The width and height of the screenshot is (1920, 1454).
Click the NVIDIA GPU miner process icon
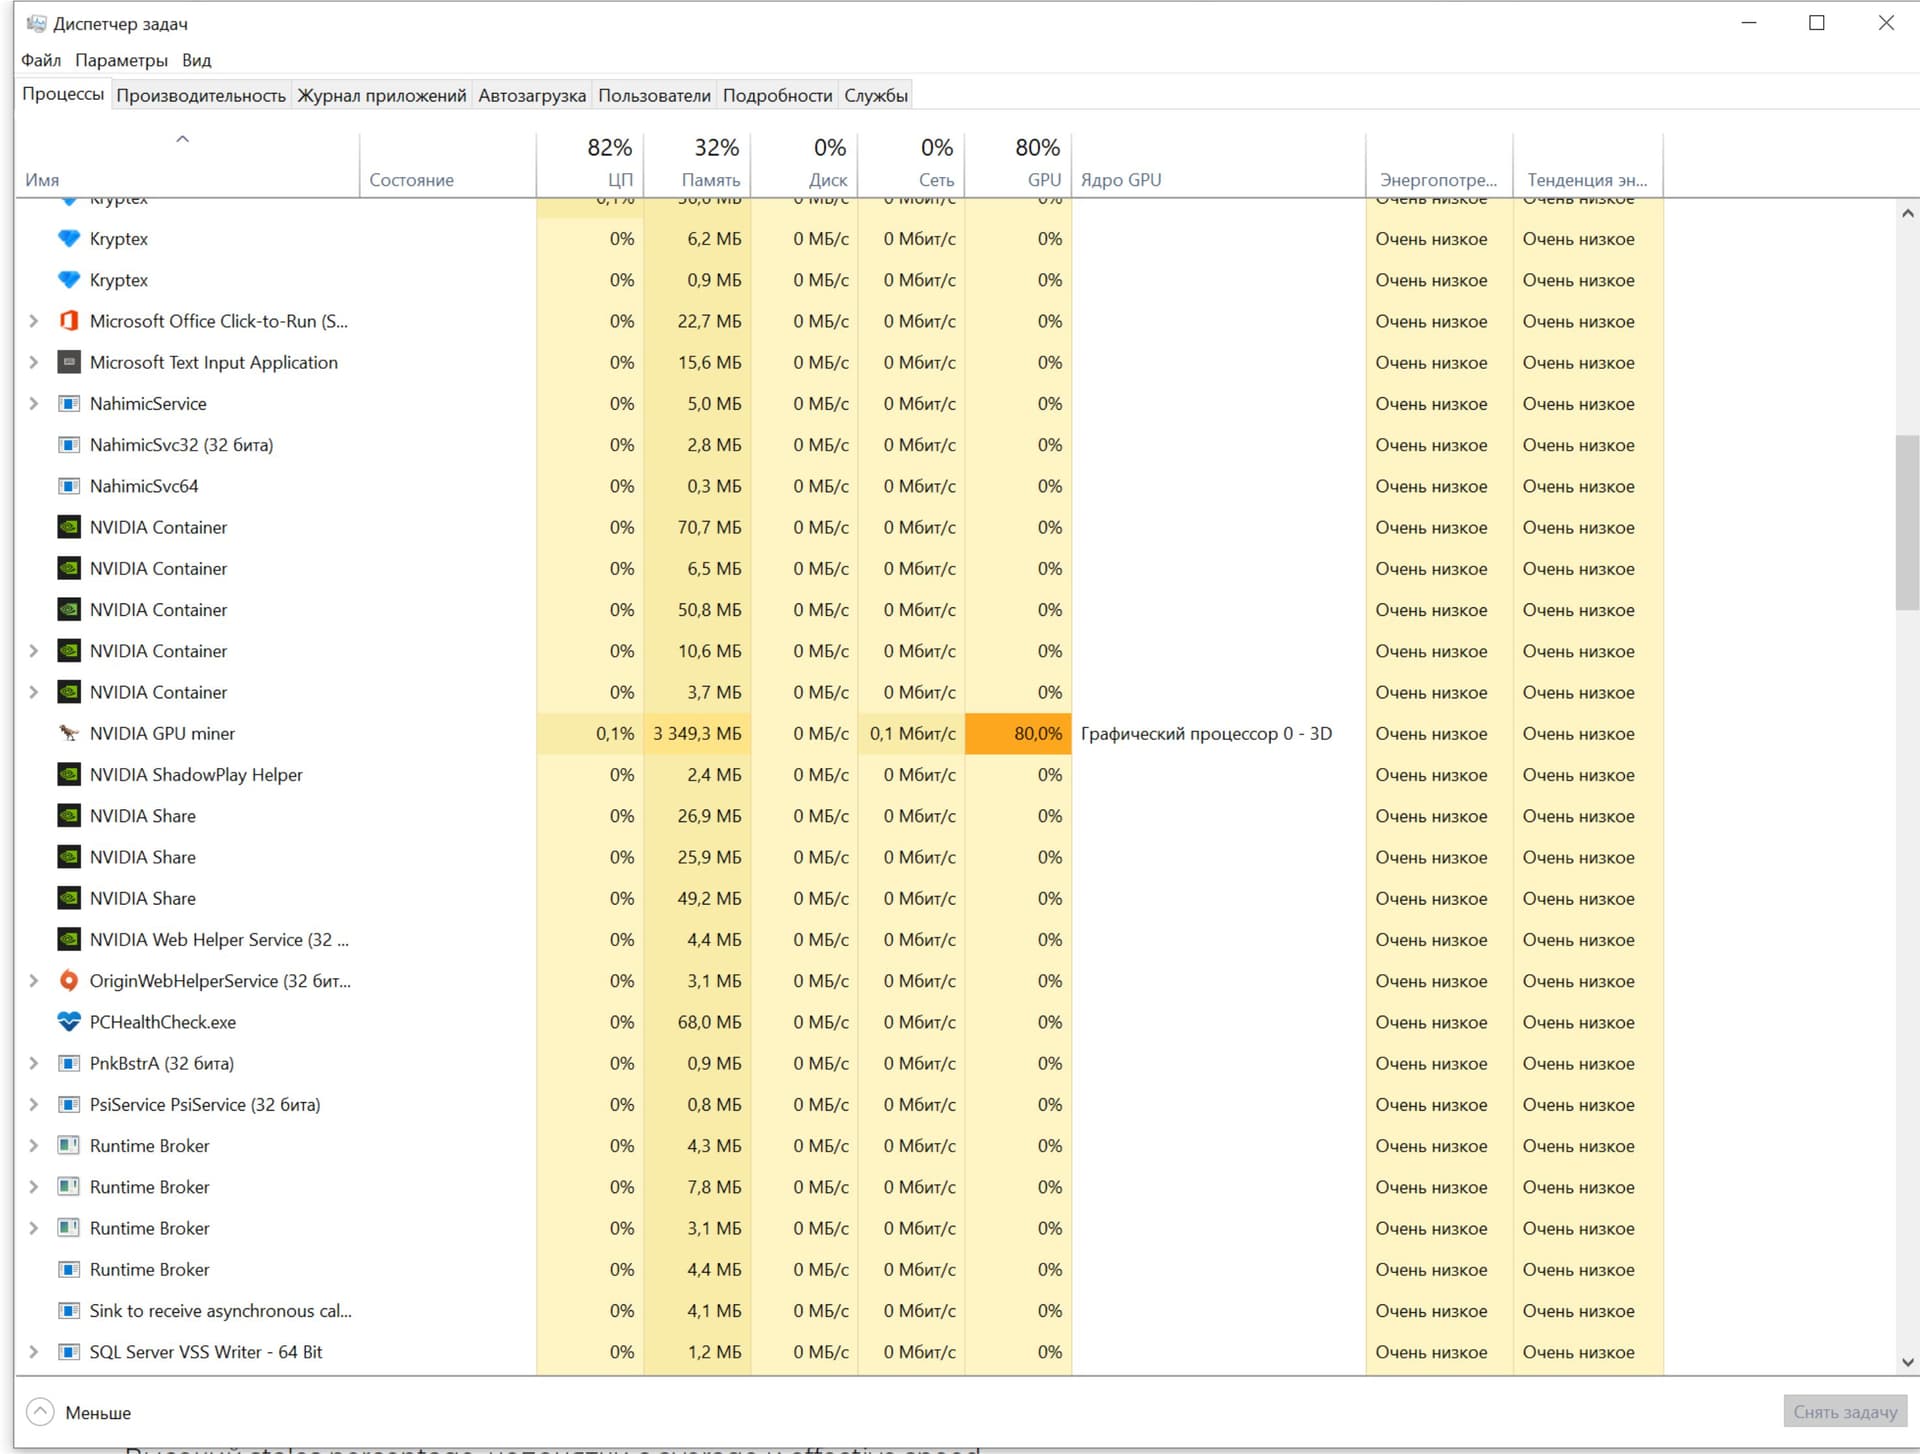[69, 733]
